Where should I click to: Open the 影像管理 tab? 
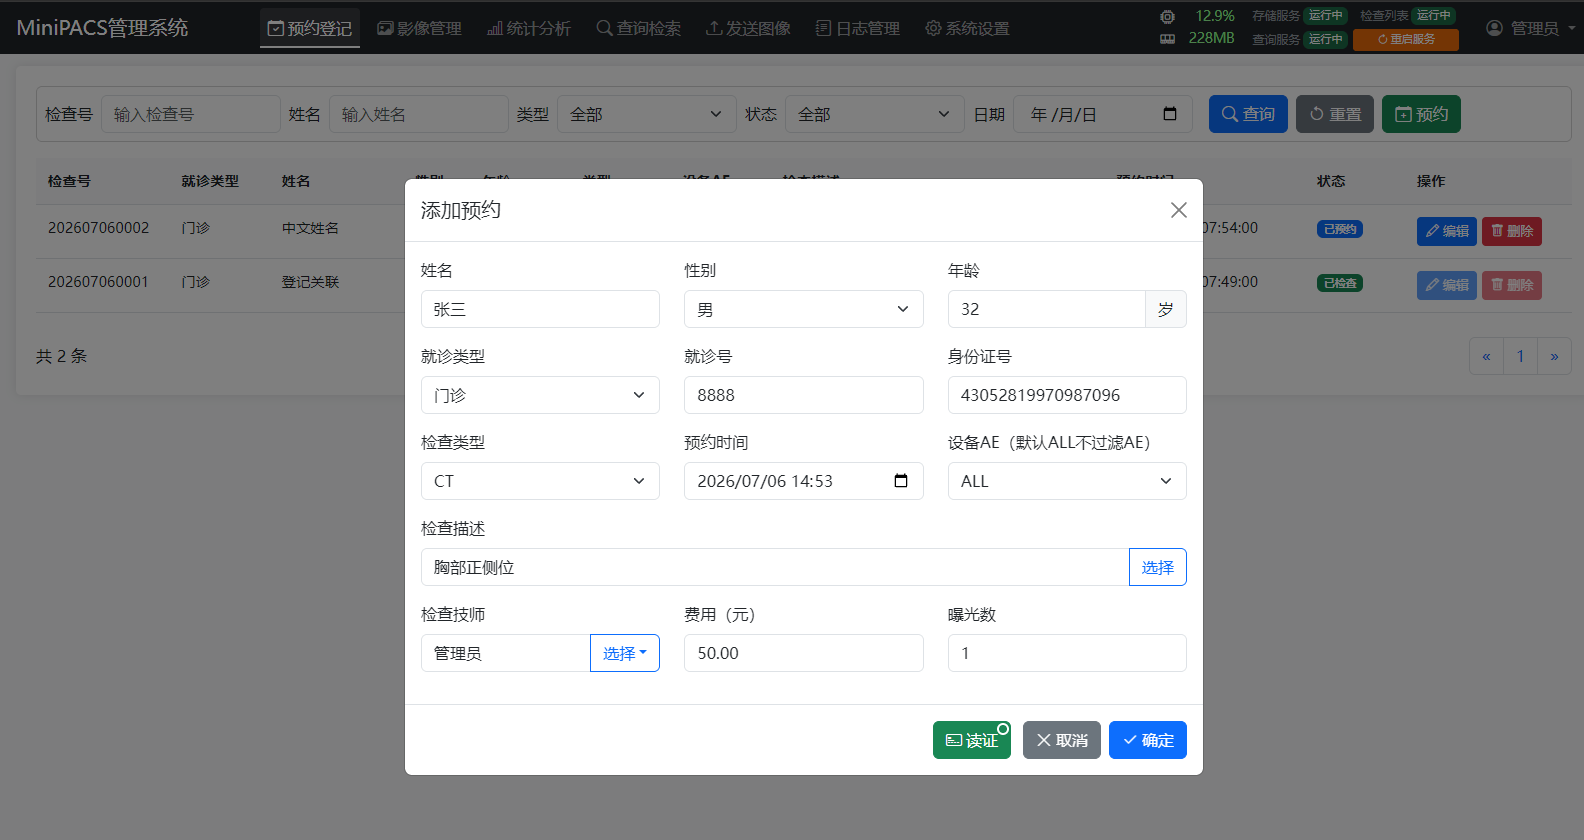(419, 28)
